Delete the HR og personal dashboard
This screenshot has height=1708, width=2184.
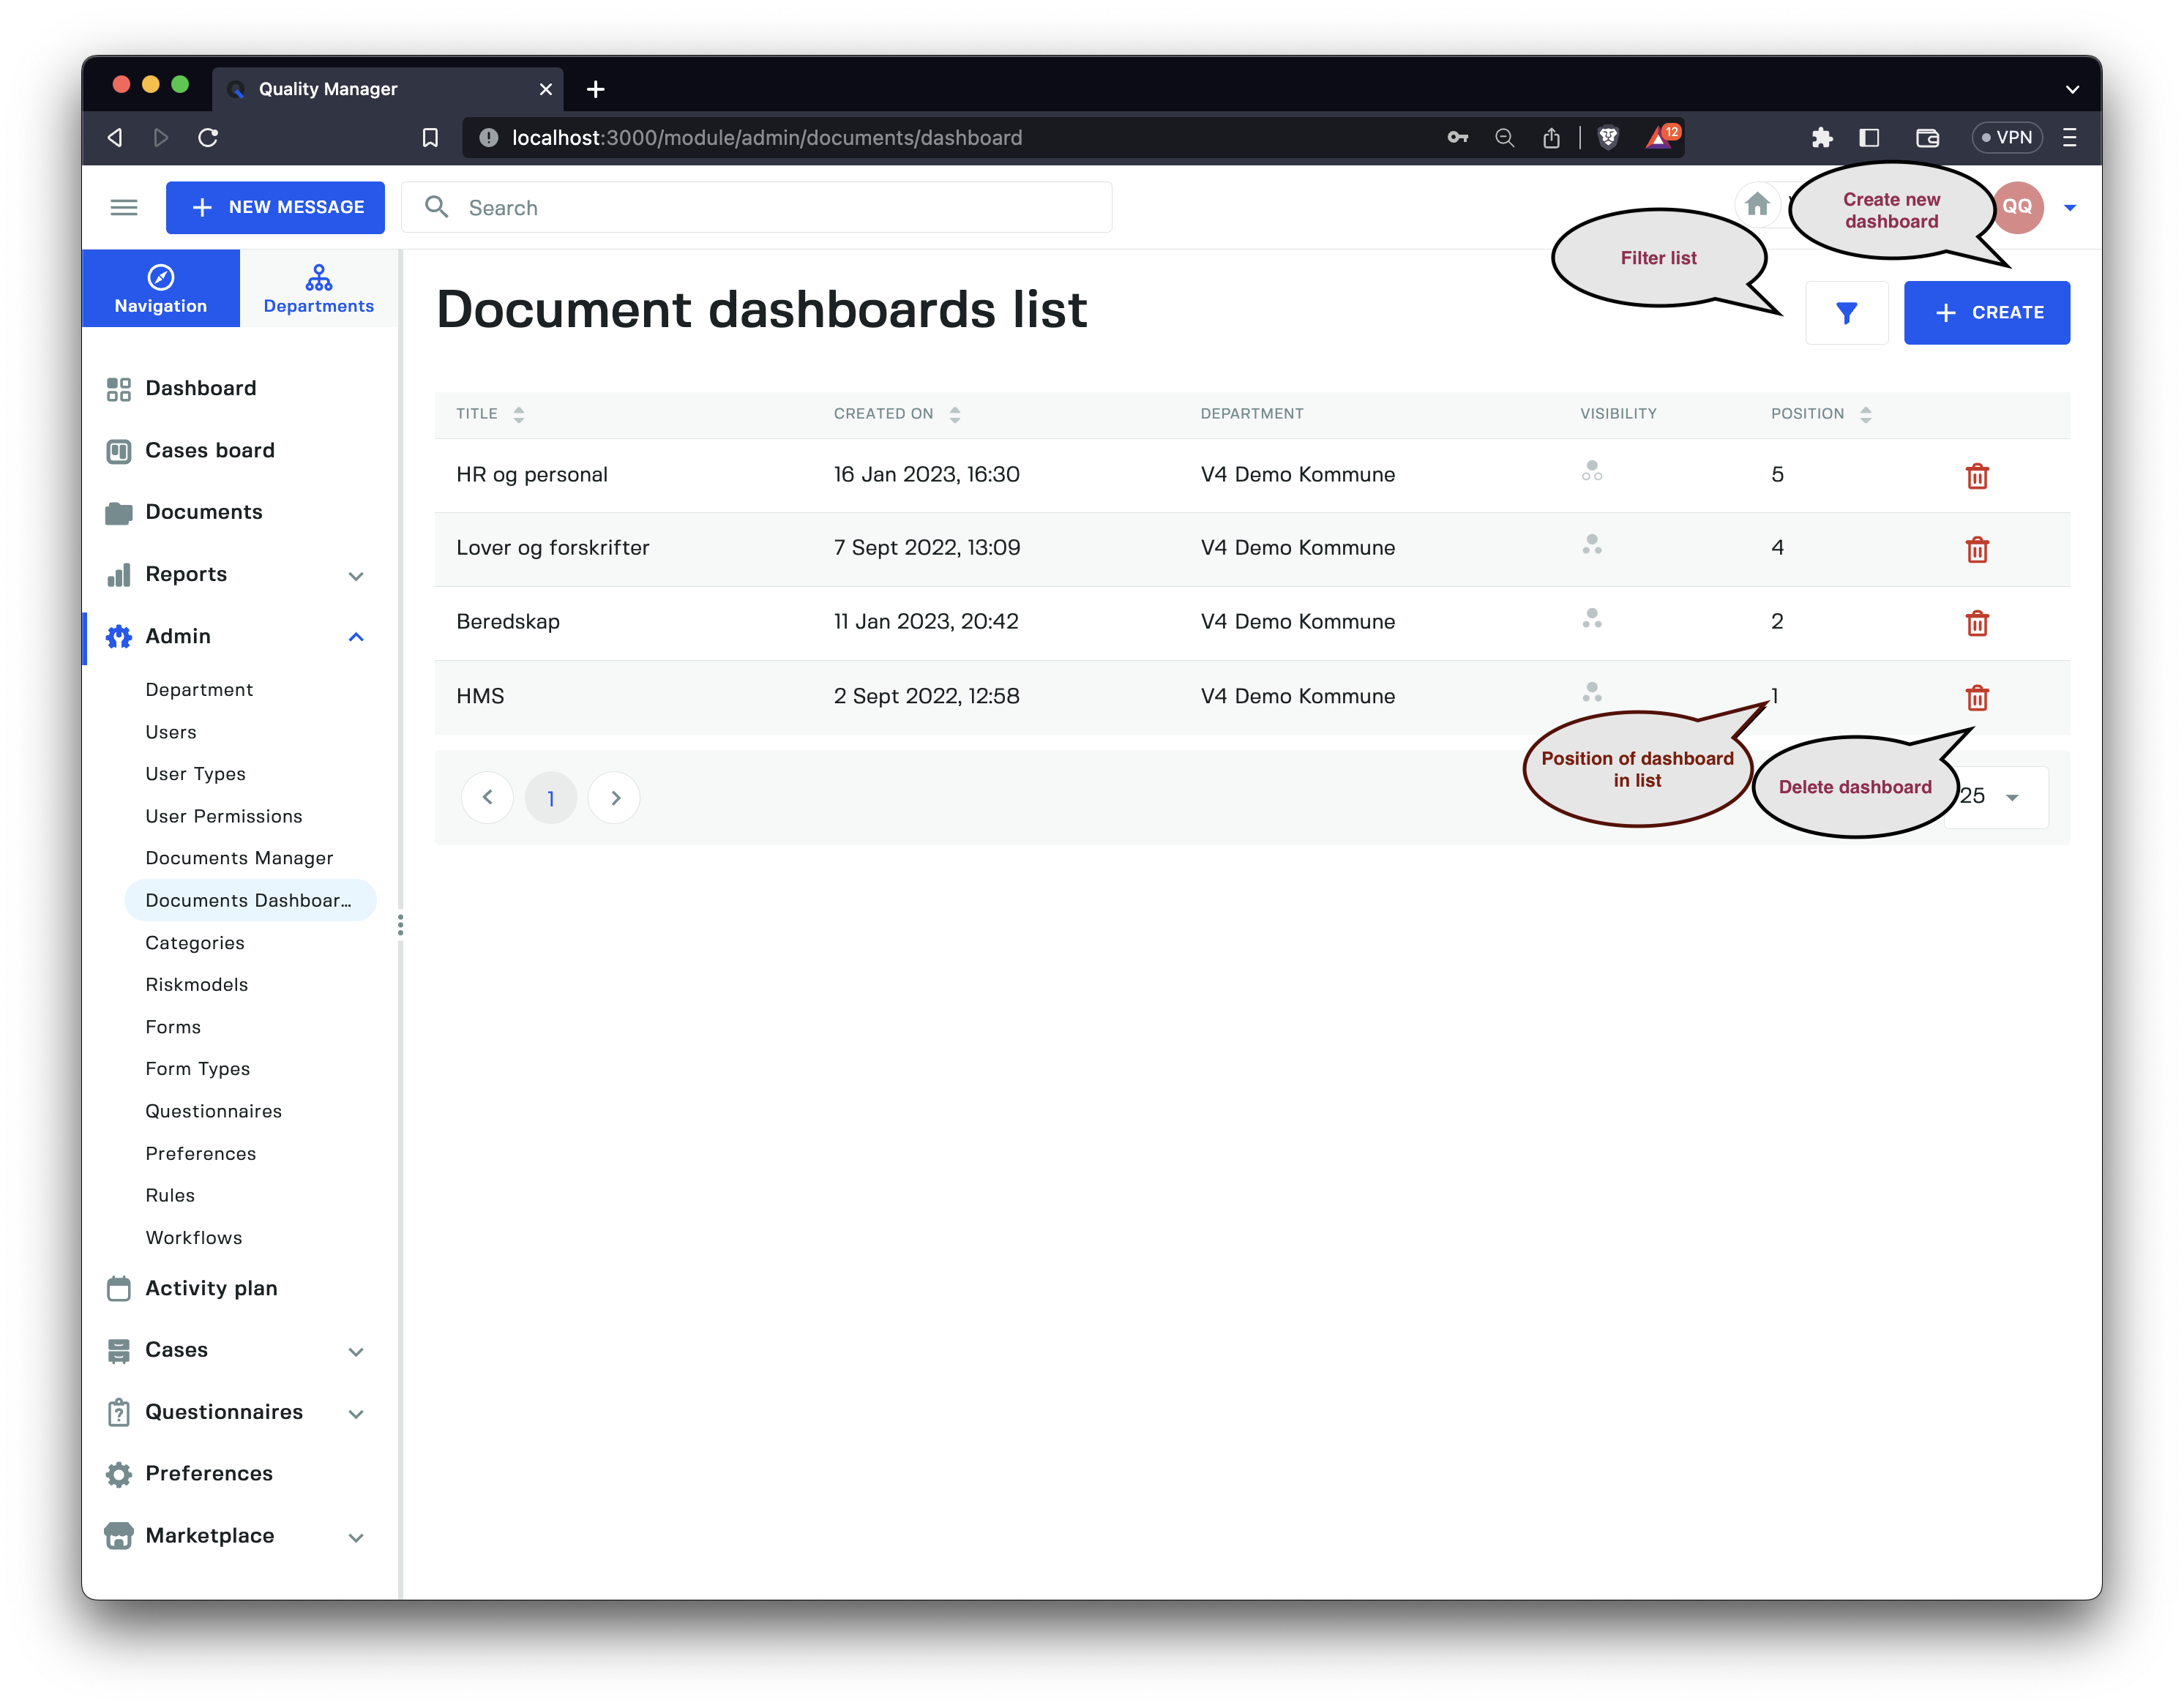coord(1977,476)
